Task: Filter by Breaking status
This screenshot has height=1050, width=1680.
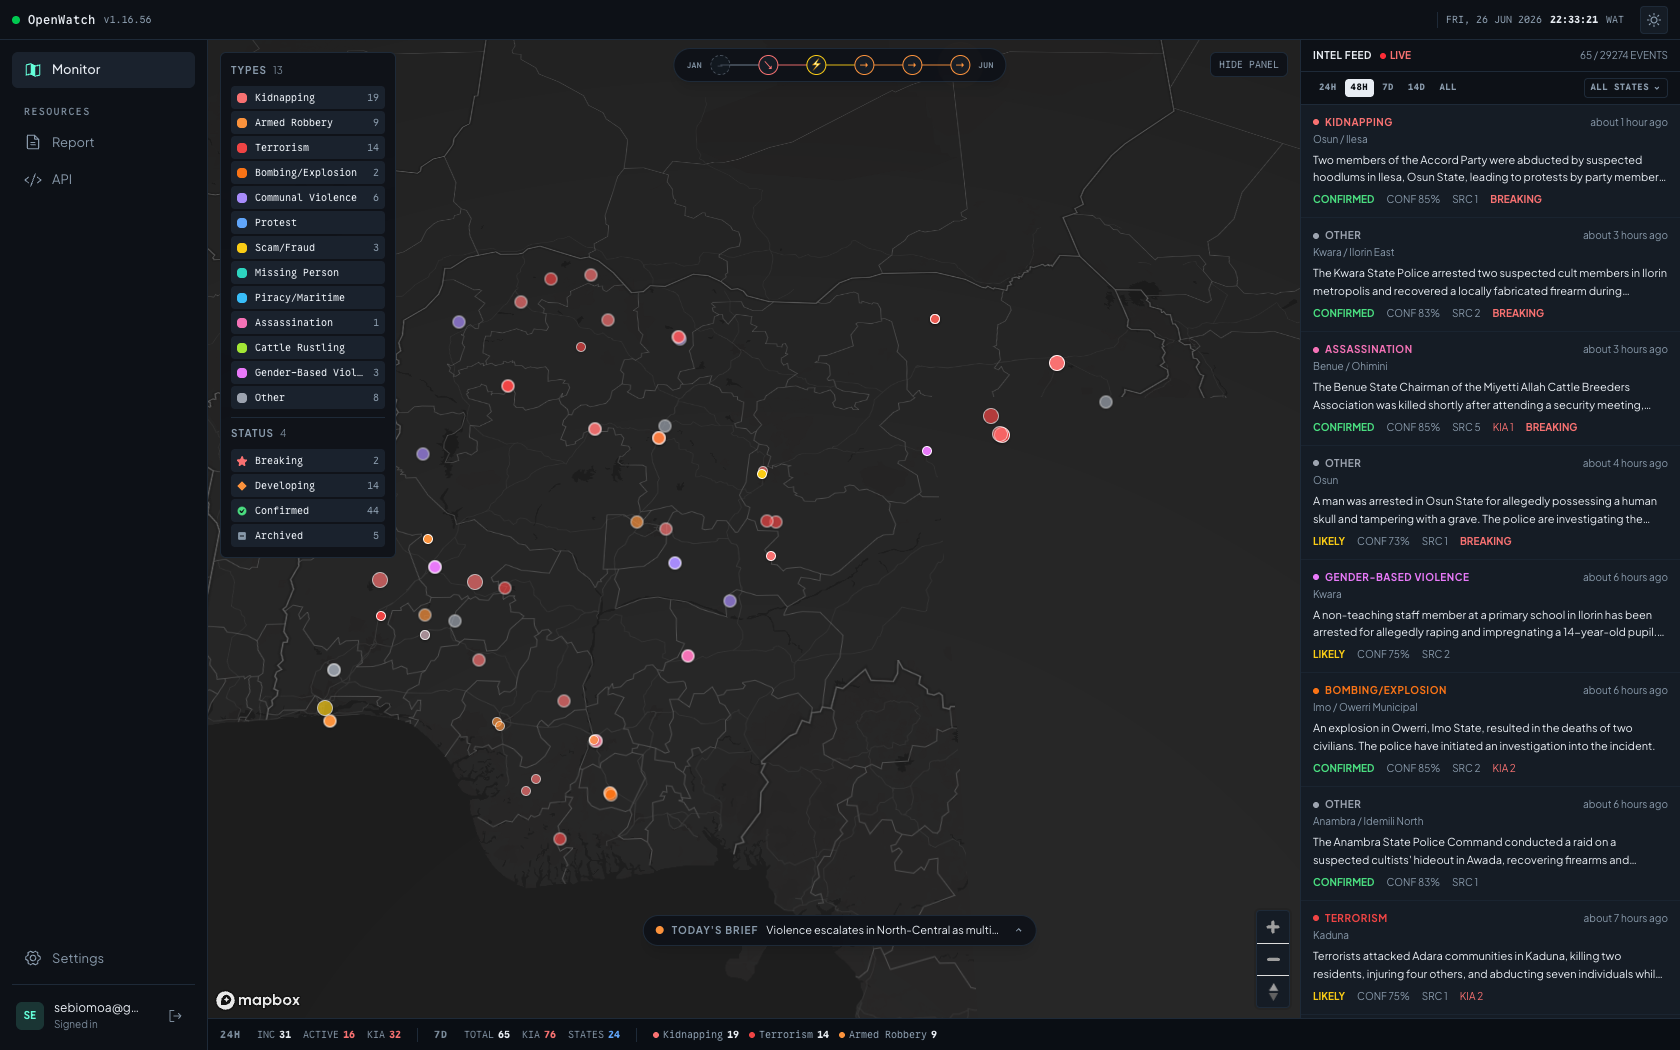Action: 308,461
